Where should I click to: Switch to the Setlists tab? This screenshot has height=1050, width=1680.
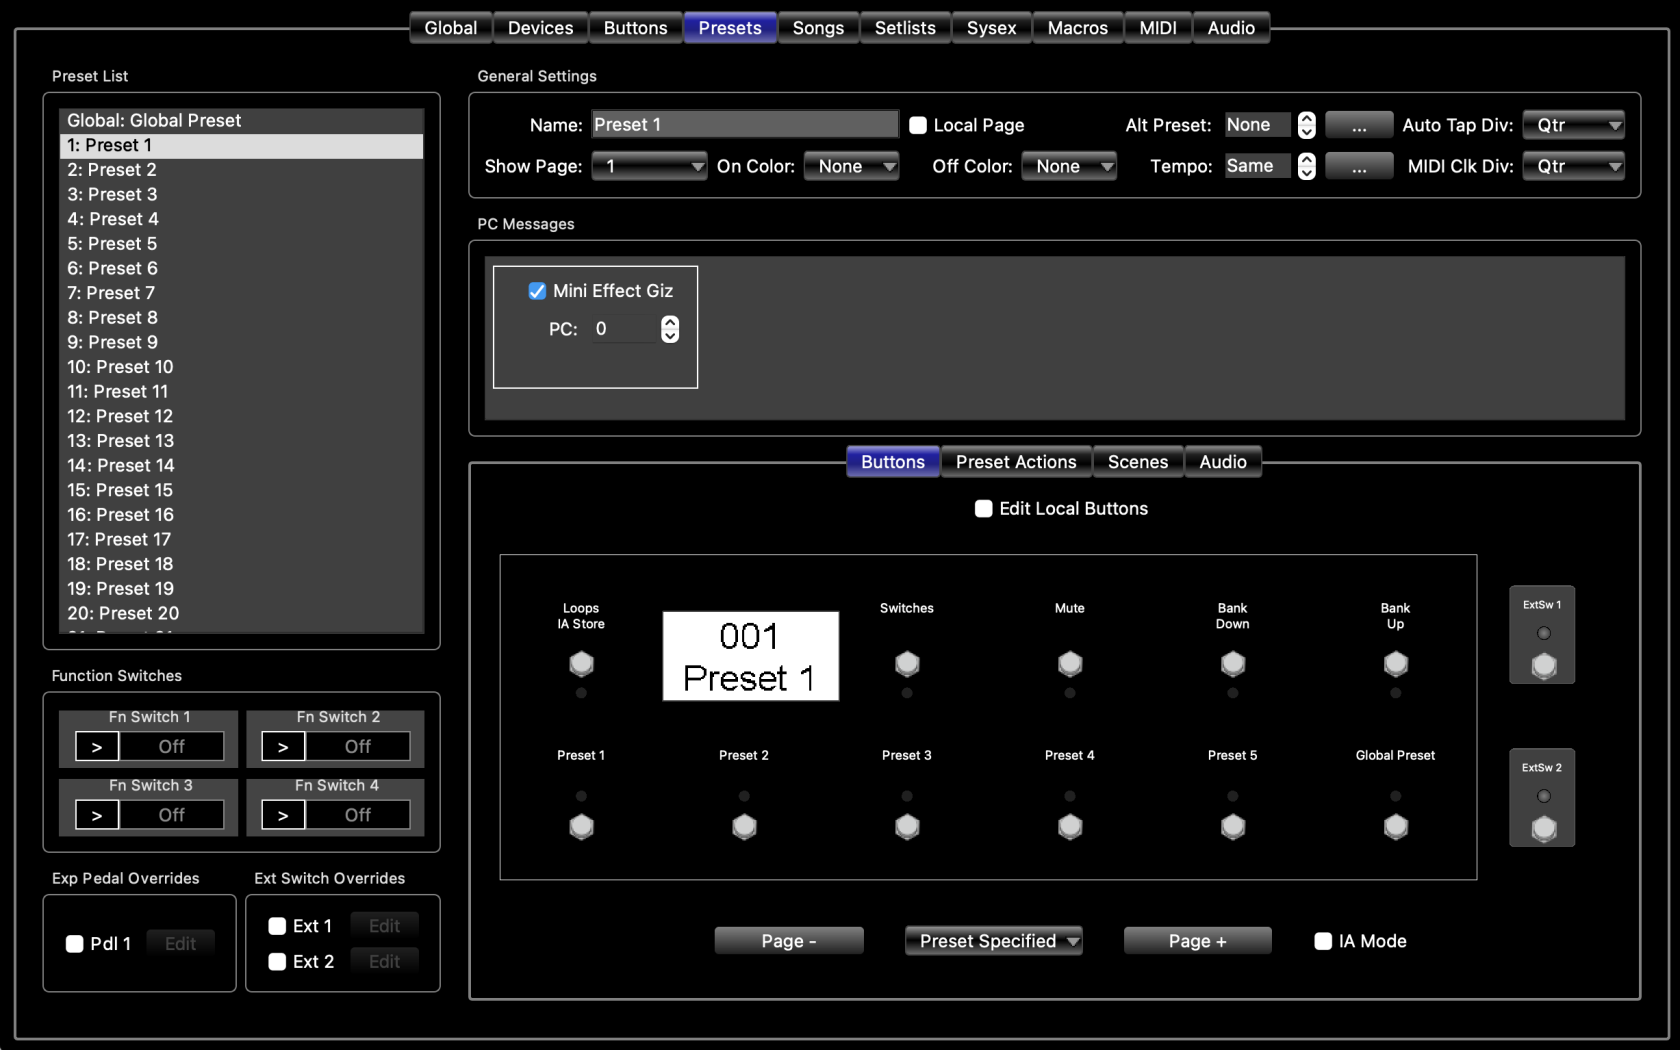(905, 28)
